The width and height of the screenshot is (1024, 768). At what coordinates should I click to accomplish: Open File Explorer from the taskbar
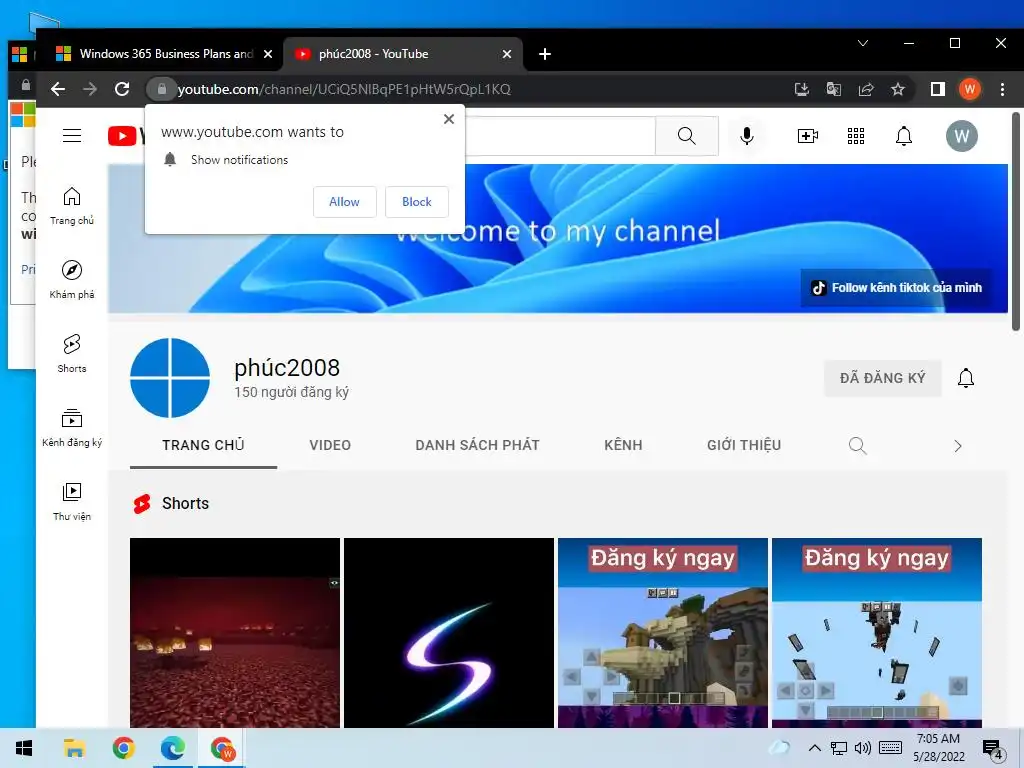[x=74, y=748]
